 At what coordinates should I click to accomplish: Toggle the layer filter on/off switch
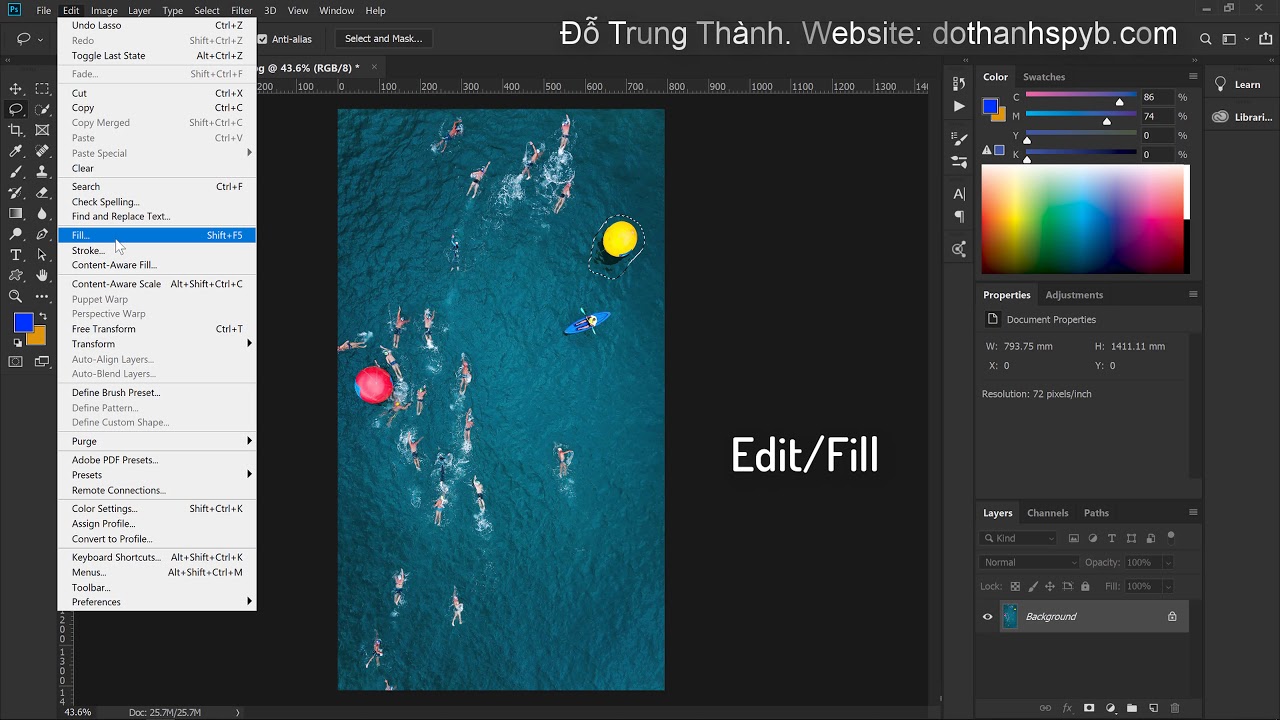tap(1171, 537)
